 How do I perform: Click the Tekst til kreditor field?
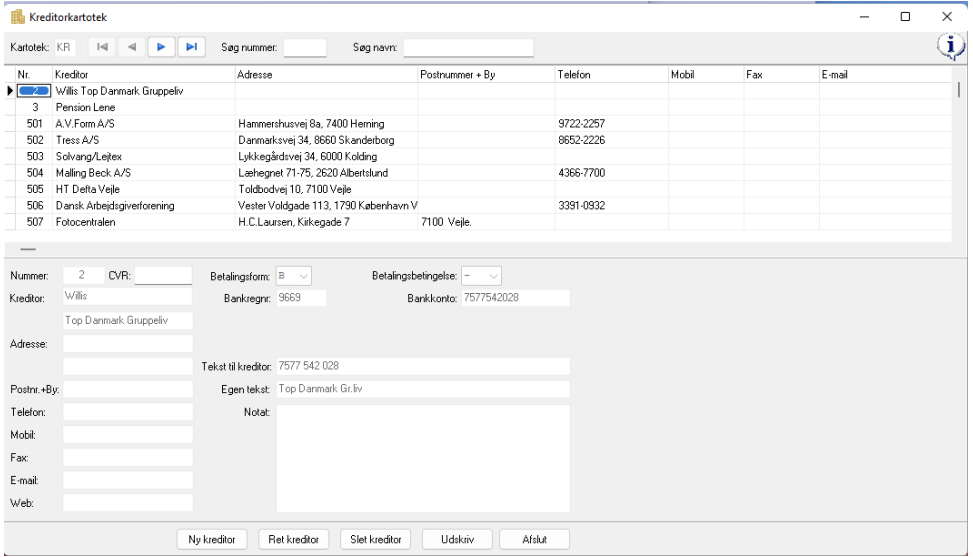[x=423, y=366]
